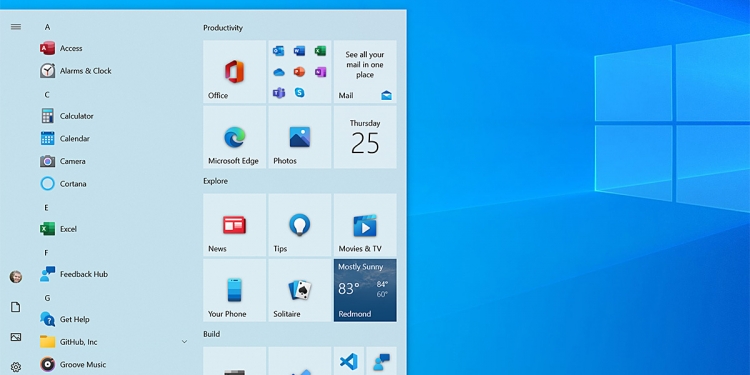The width and height of the screenshot is (750, 375).
Task: Open the Your Phone tile
Action: tap(234, 290)
